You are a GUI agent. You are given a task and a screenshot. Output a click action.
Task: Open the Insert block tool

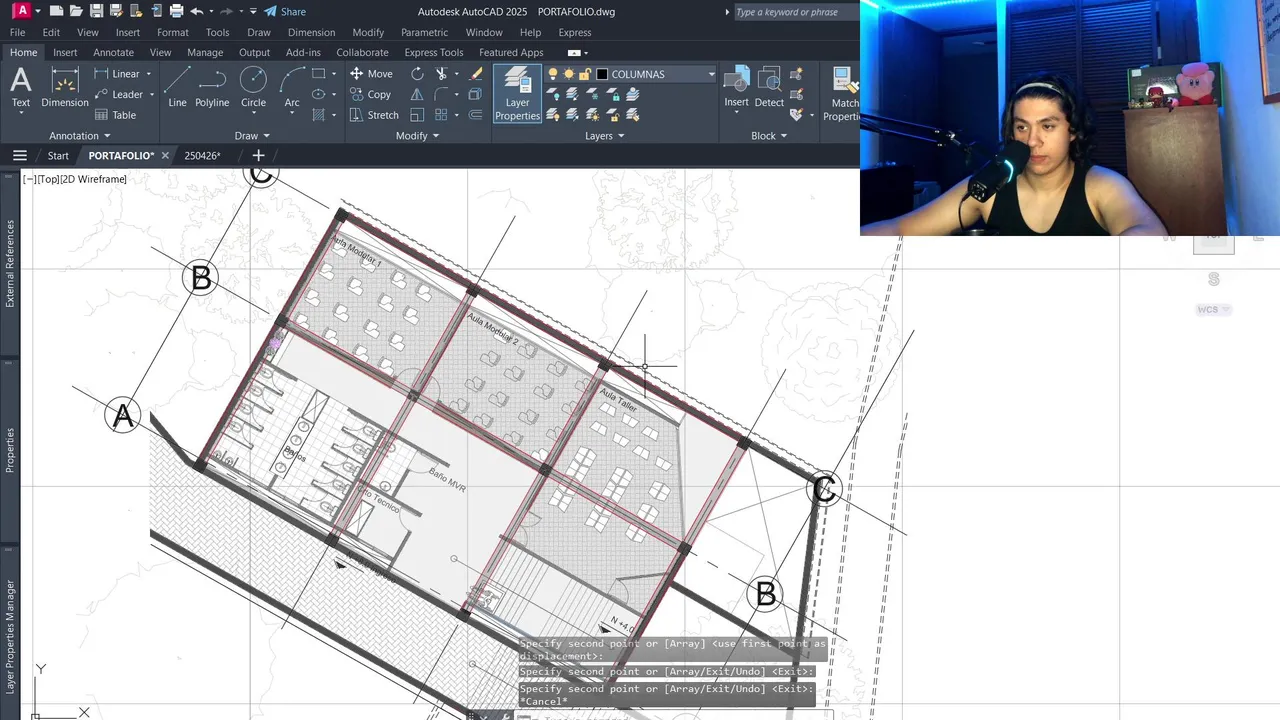pos(736,87)
